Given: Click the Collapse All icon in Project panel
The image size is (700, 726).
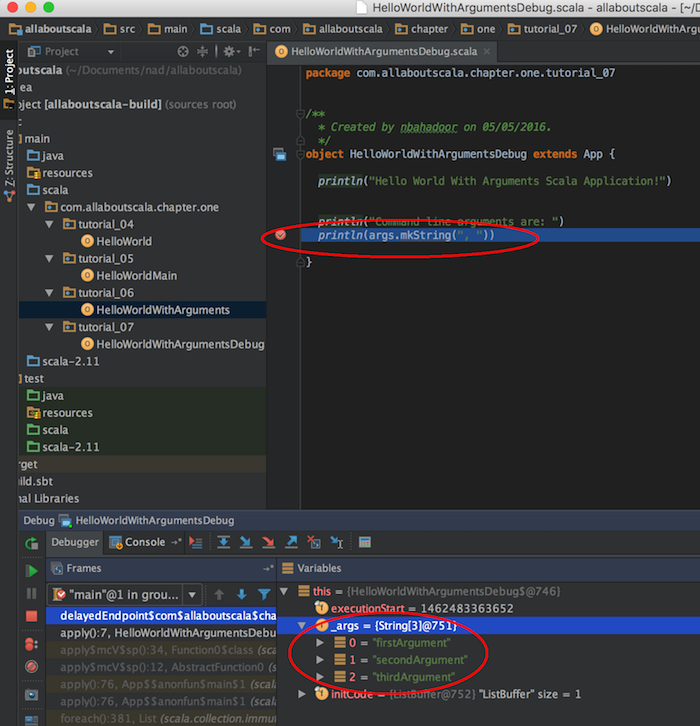Looking at the screenshot, I should 202,51.
